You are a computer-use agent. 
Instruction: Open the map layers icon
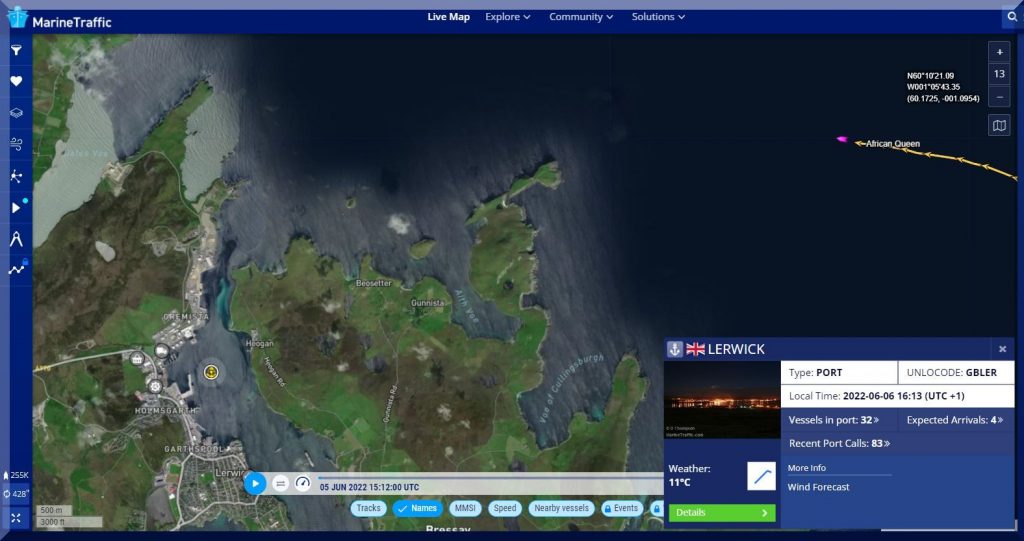point(16,113)
